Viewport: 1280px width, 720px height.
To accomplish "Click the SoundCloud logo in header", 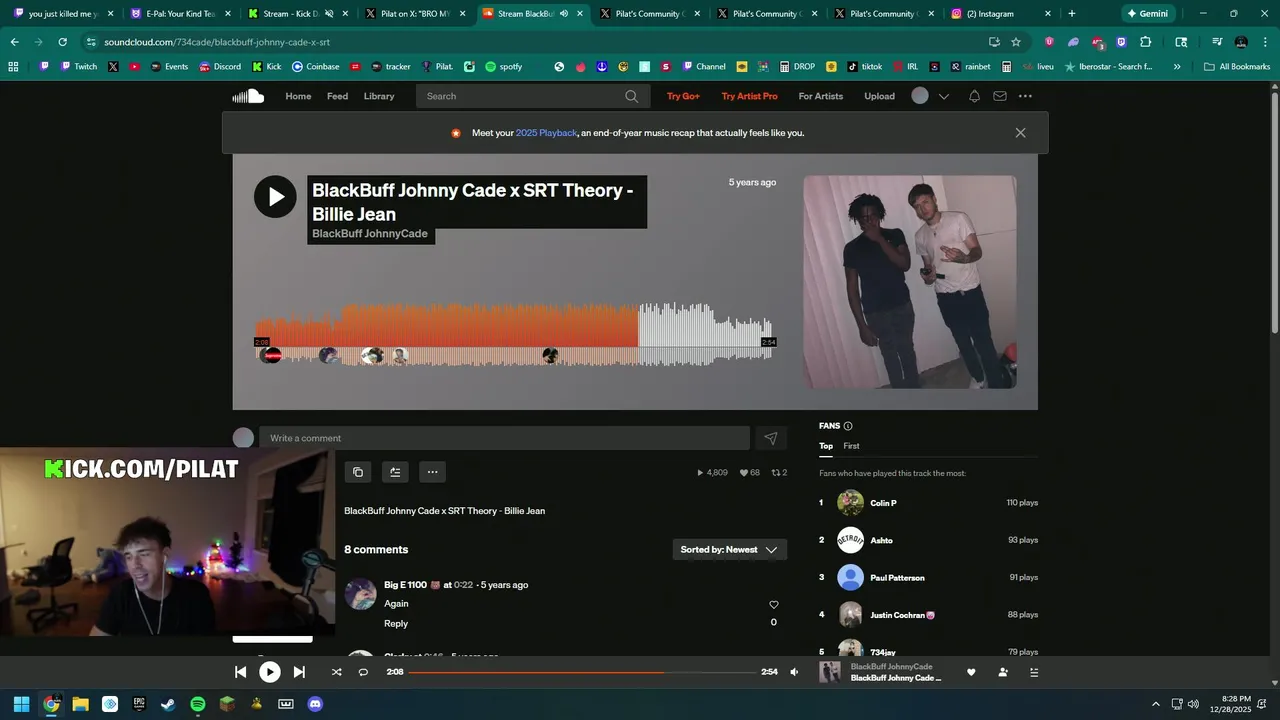I will click(x=248, y=96).
